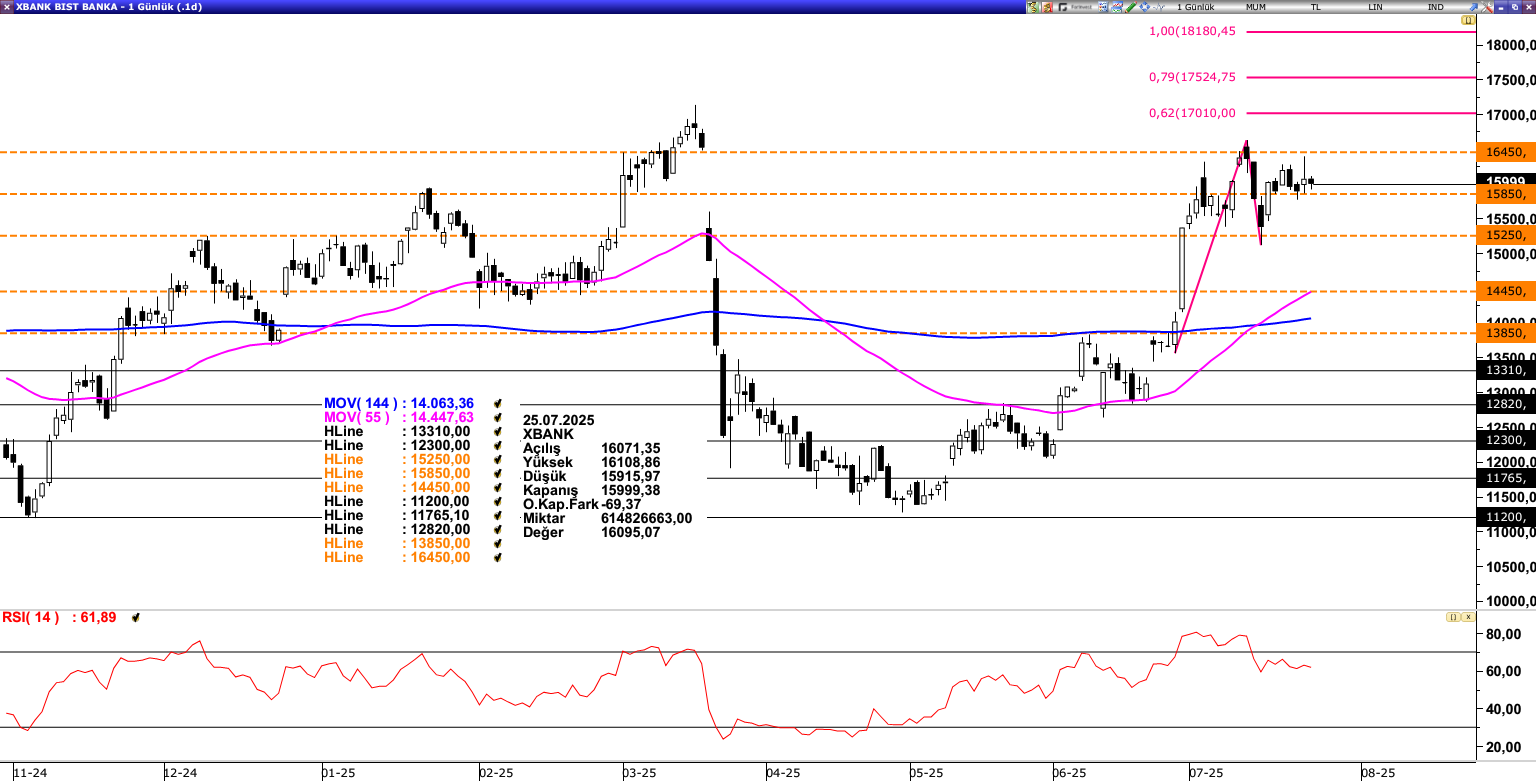Click the Forinvest logo in the title bar

click(1075, 7)
